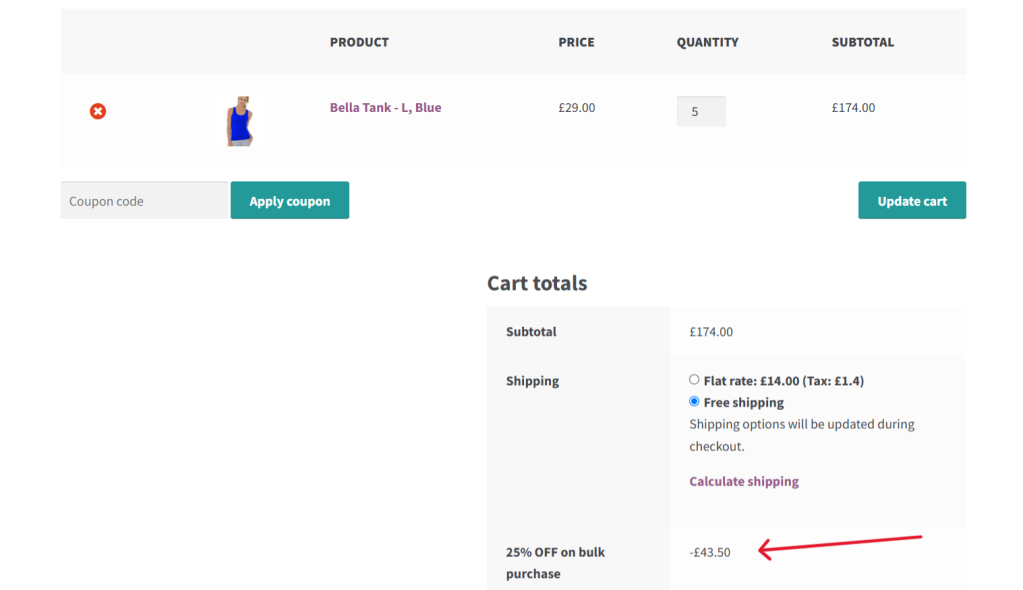Open the Bella Tank - L, Blue product link

385,107
